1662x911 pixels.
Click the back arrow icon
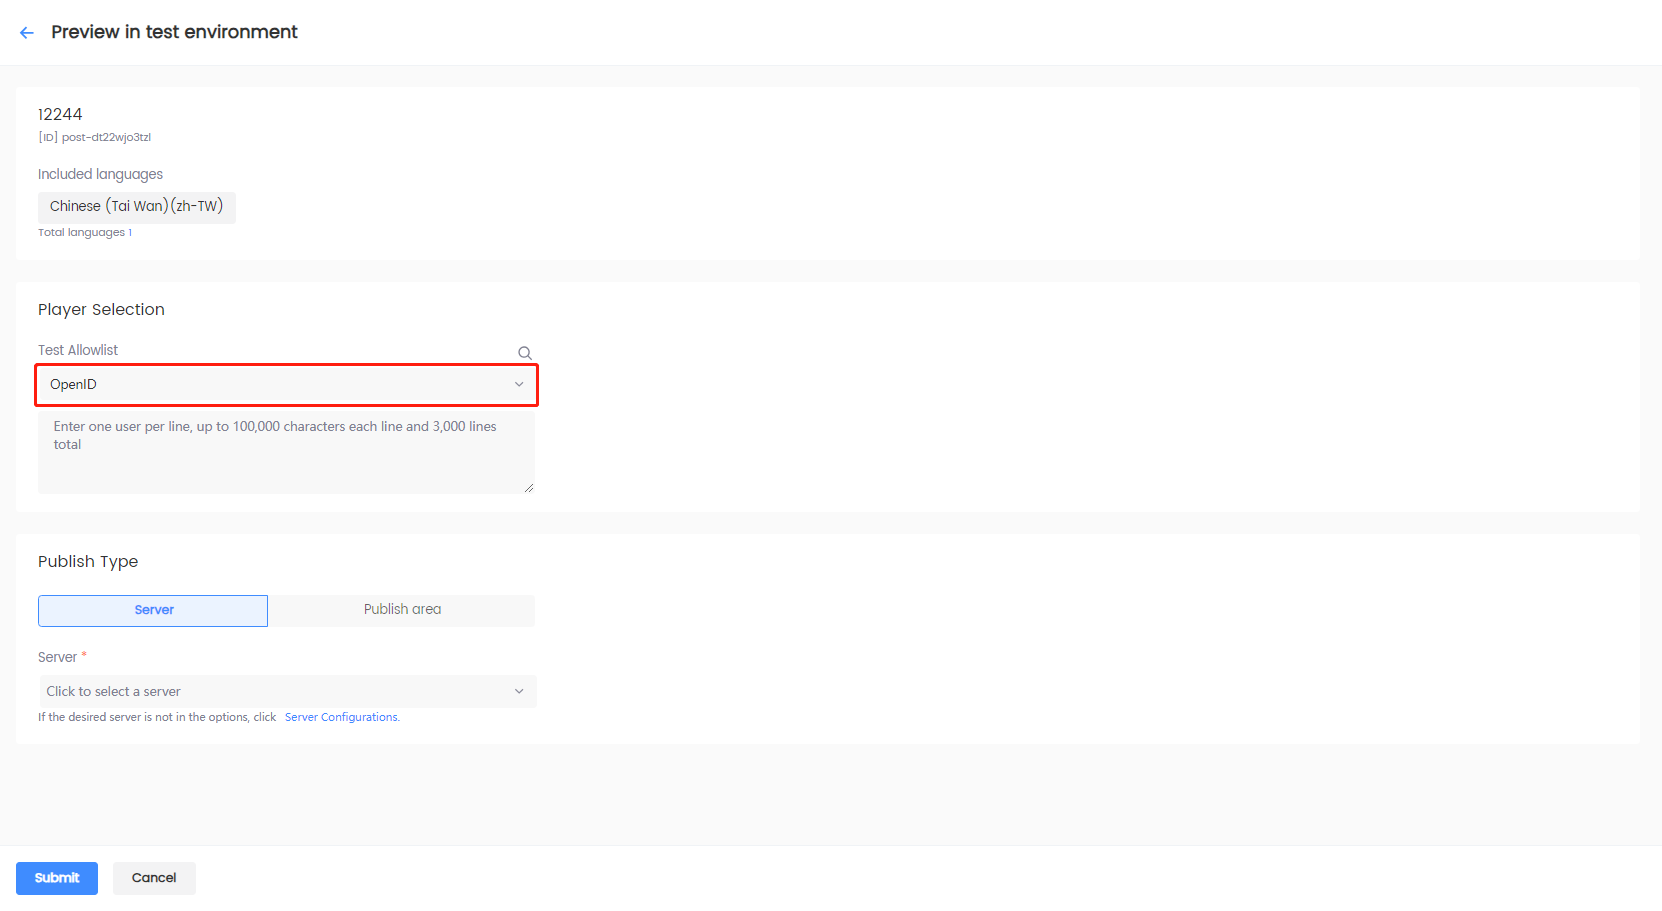click(x=27, y=33)
